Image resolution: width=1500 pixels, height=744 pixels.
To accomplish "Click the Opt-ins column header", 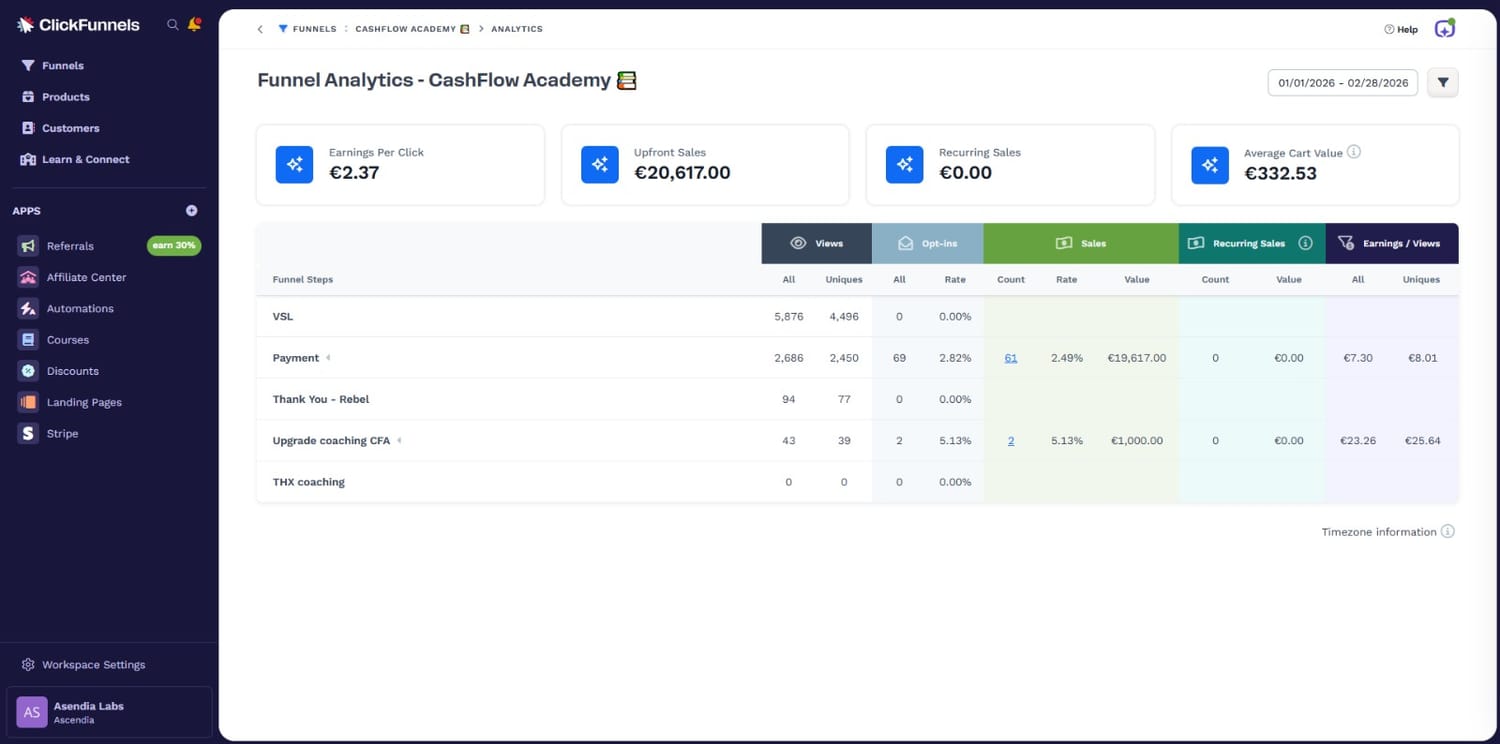I will point(928,243).
